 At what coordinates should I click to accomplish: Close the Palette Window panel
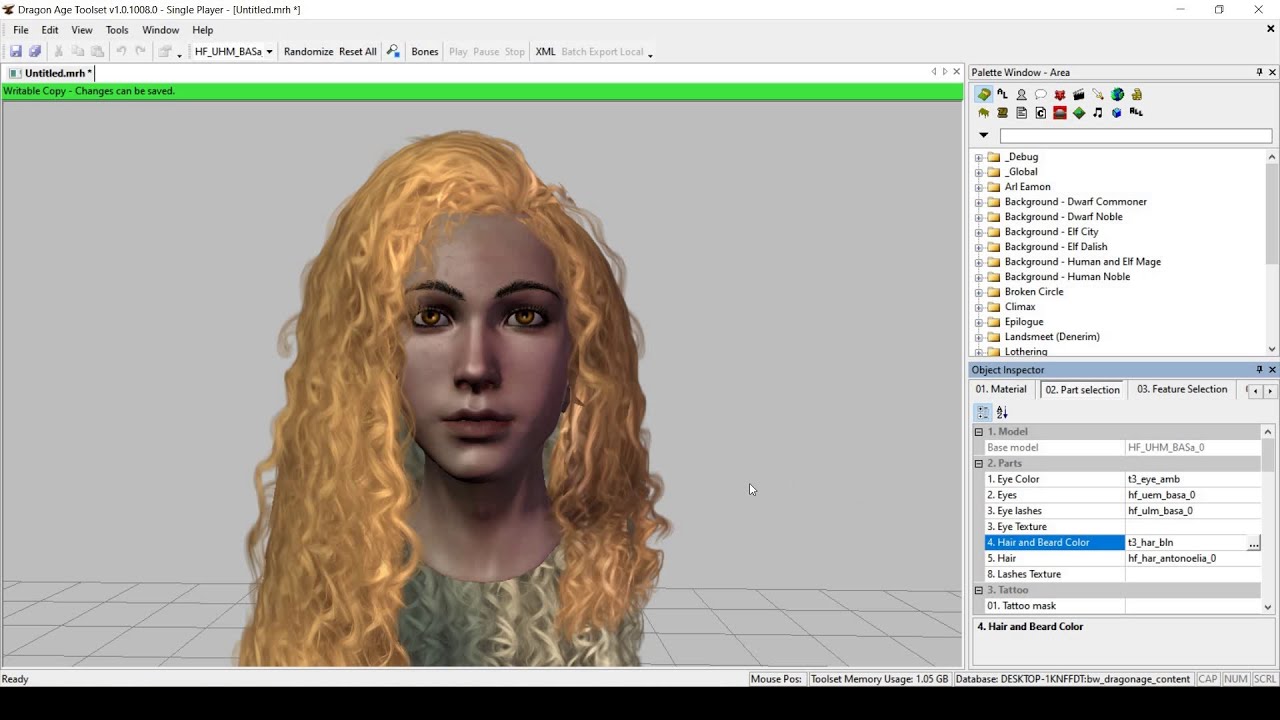coord(1272,72)
